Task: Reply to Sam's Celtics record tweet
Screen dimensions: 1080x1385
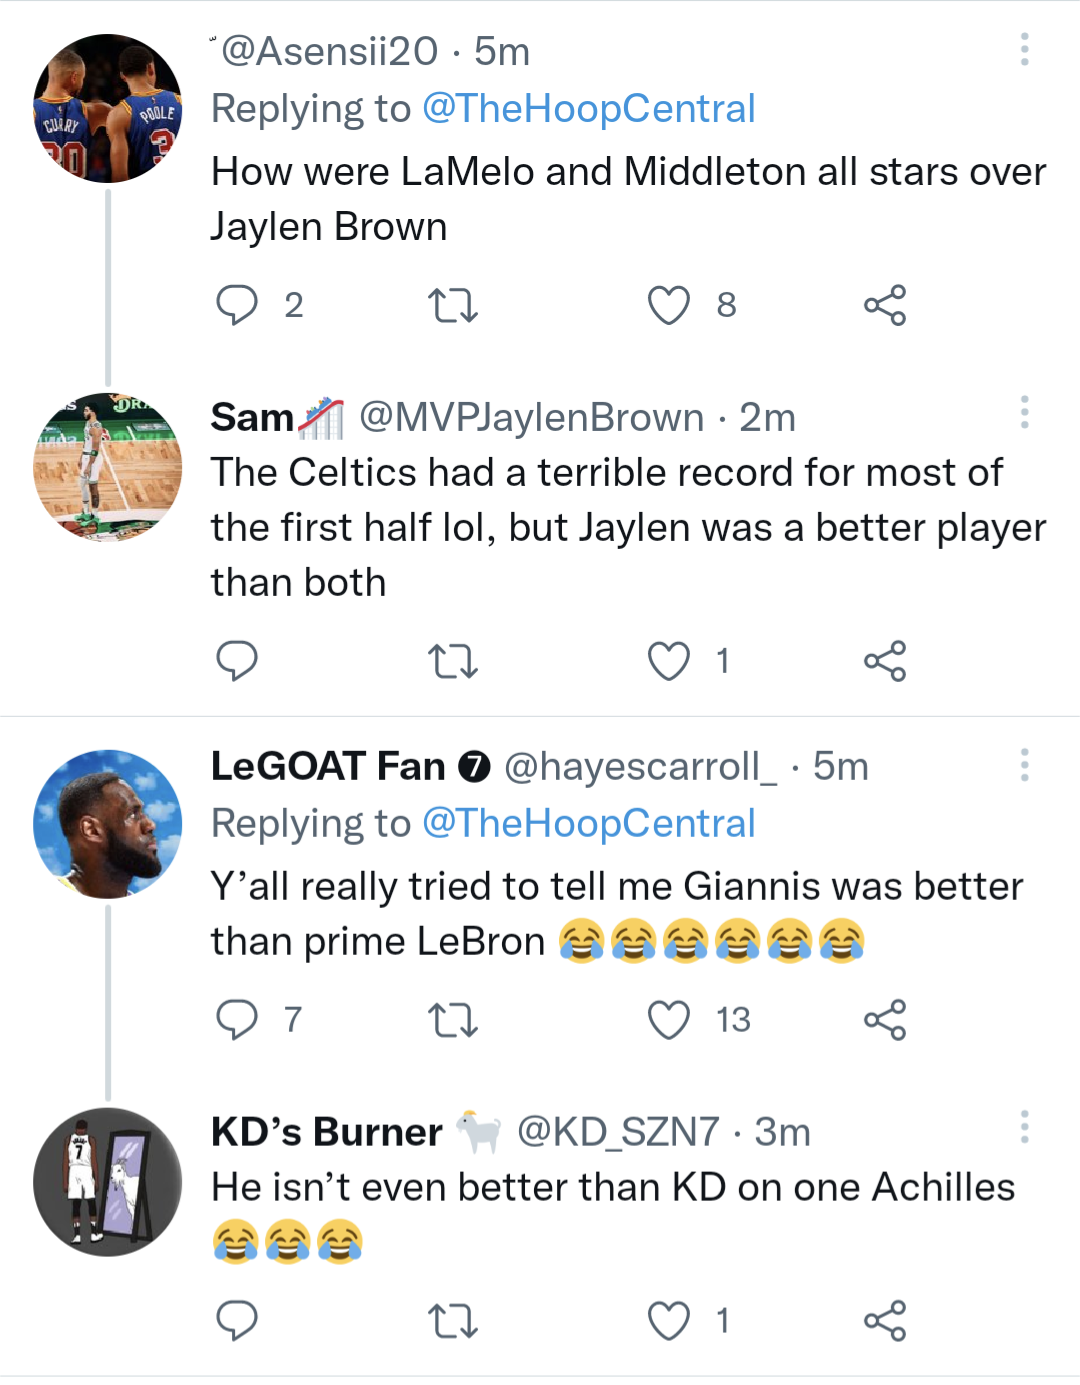Action: point(237,661)
